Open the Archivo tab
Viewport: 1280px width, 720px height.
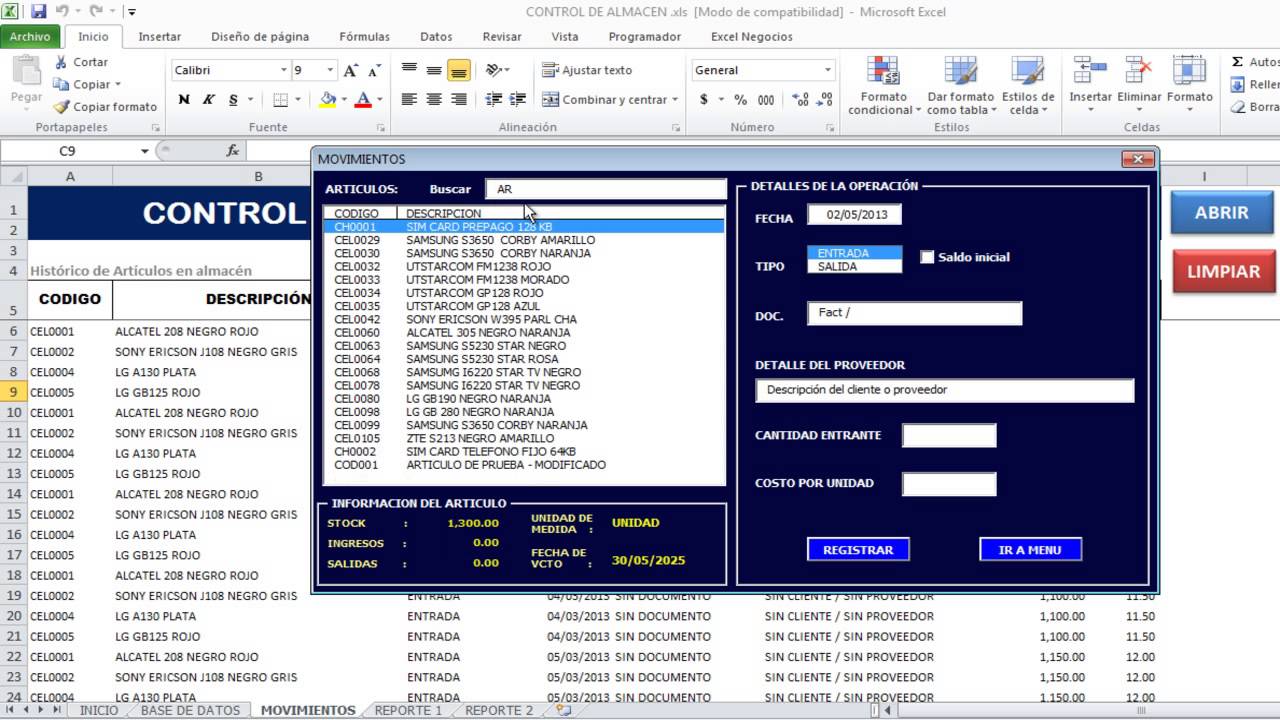coord(30,36)
